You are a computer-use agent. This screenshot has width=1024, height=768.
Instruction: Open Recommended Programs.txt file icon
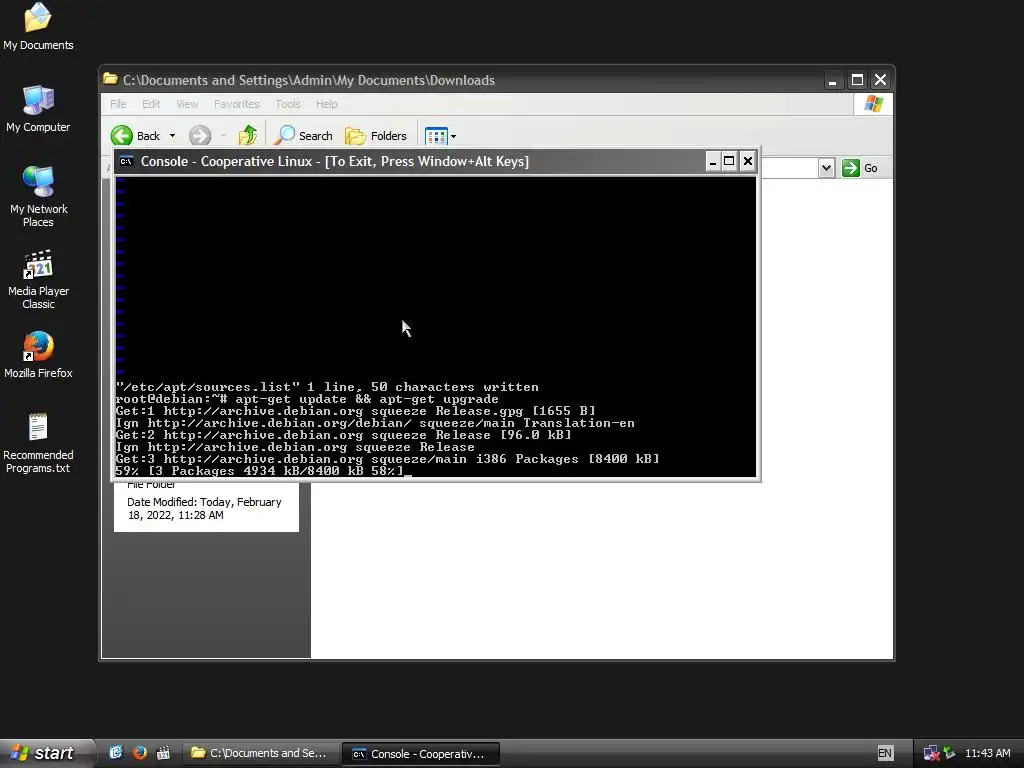38,443
